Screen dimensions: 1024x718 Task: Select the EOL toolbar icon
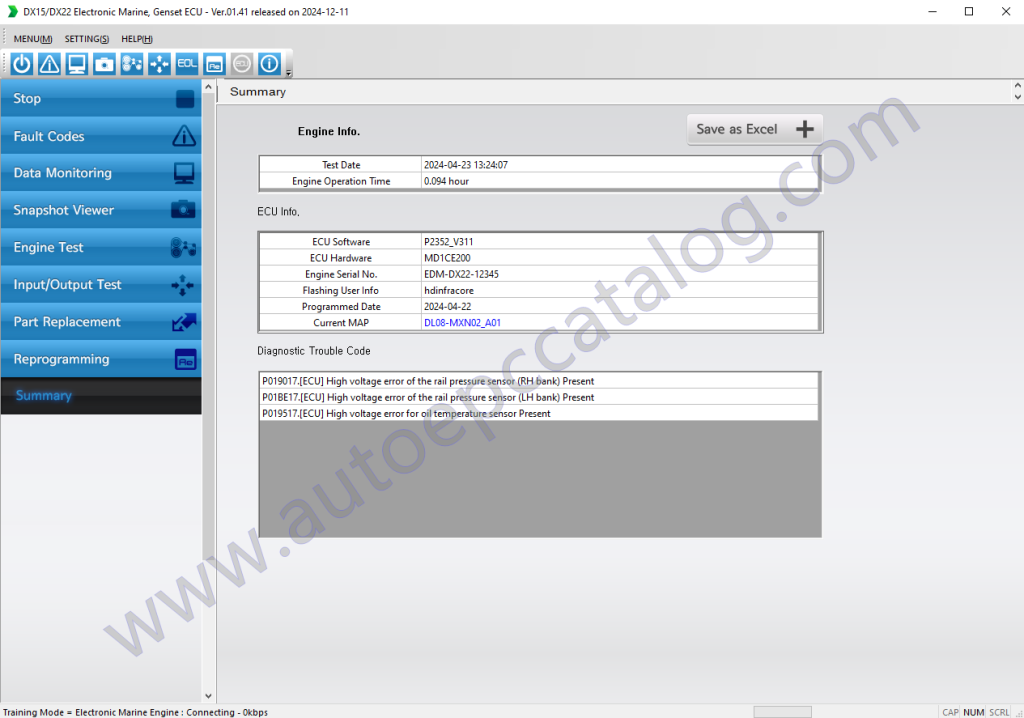[x=186, y=63]
